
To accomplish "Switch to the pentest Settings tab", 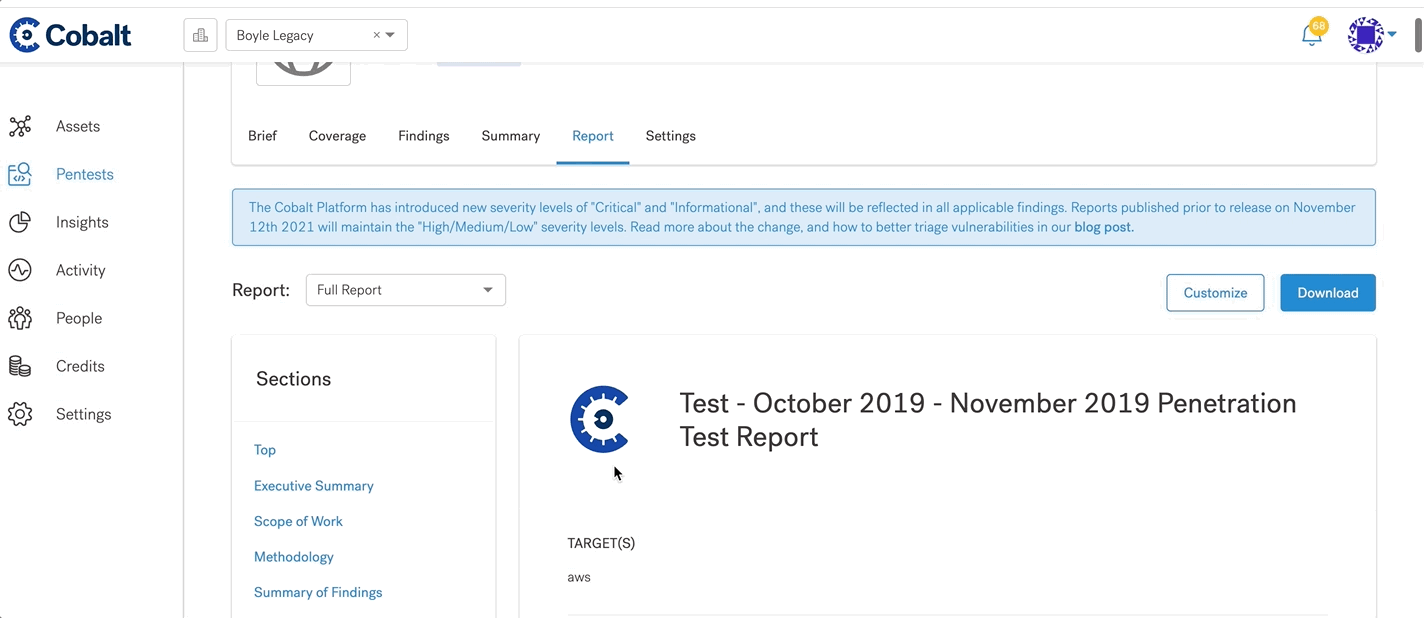I will click(671, 136).
